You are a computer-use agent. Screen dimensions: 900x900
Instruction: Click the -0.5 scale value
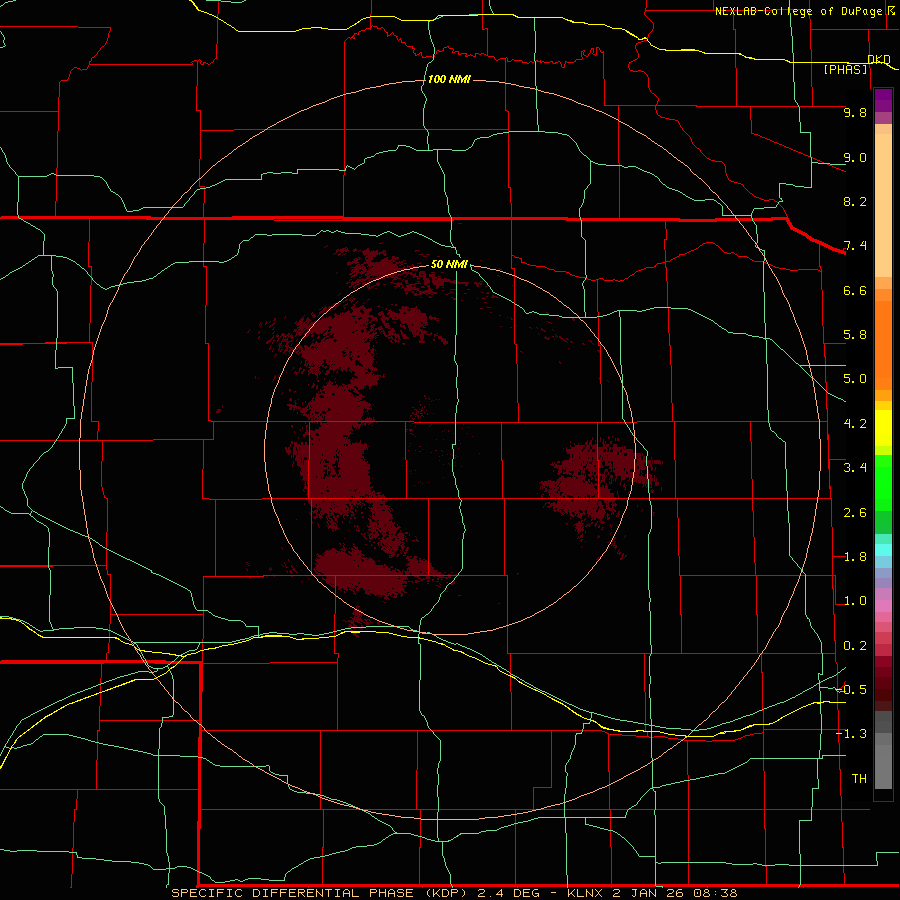852,689
